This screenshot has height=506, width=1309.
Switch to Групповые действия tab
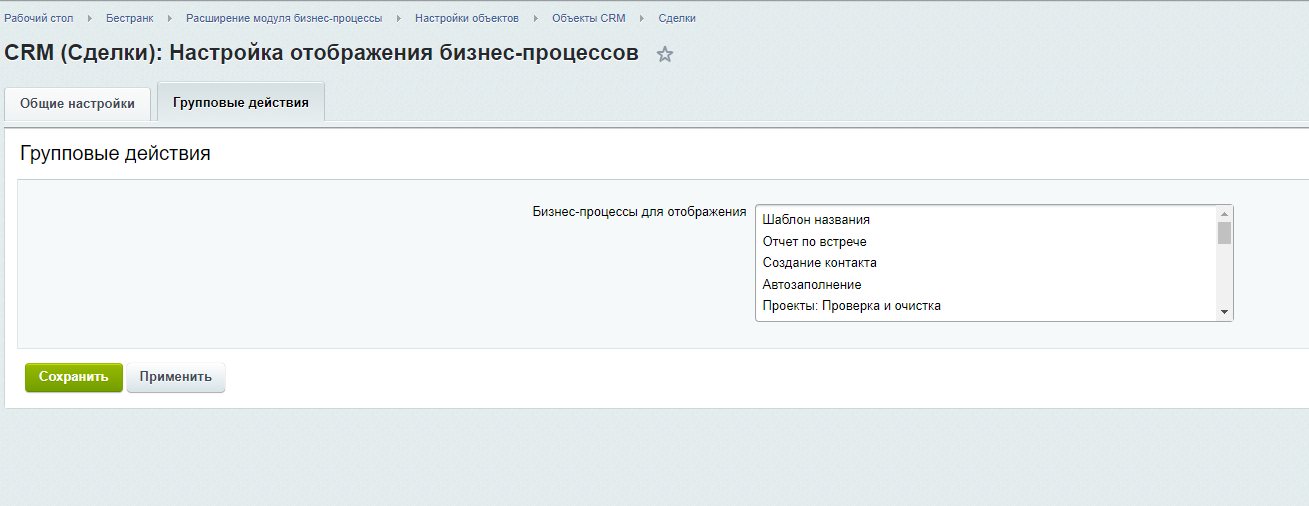[240, 103]
